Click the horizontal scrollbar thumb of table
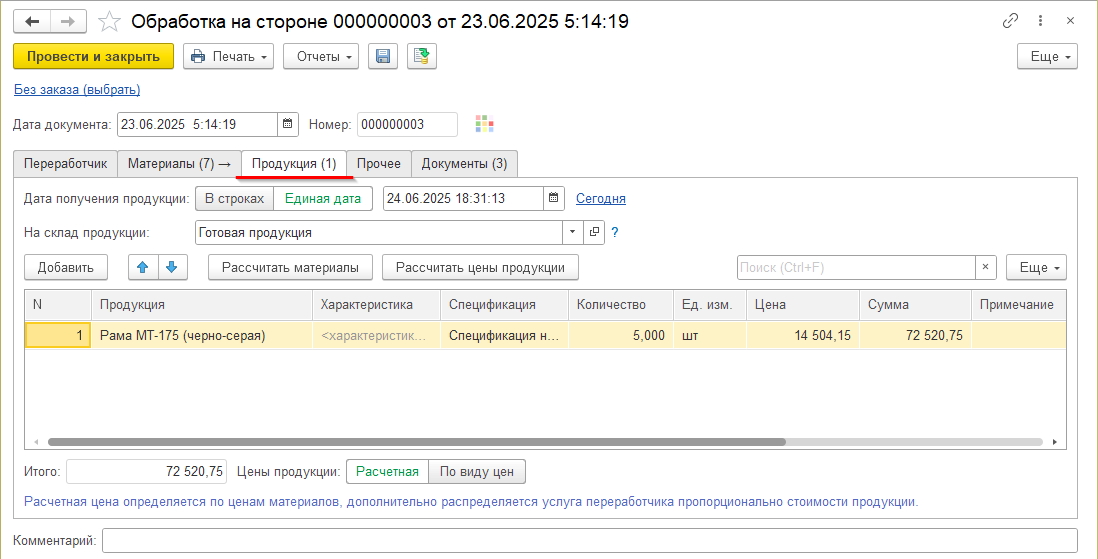 [x=417, y=442]
